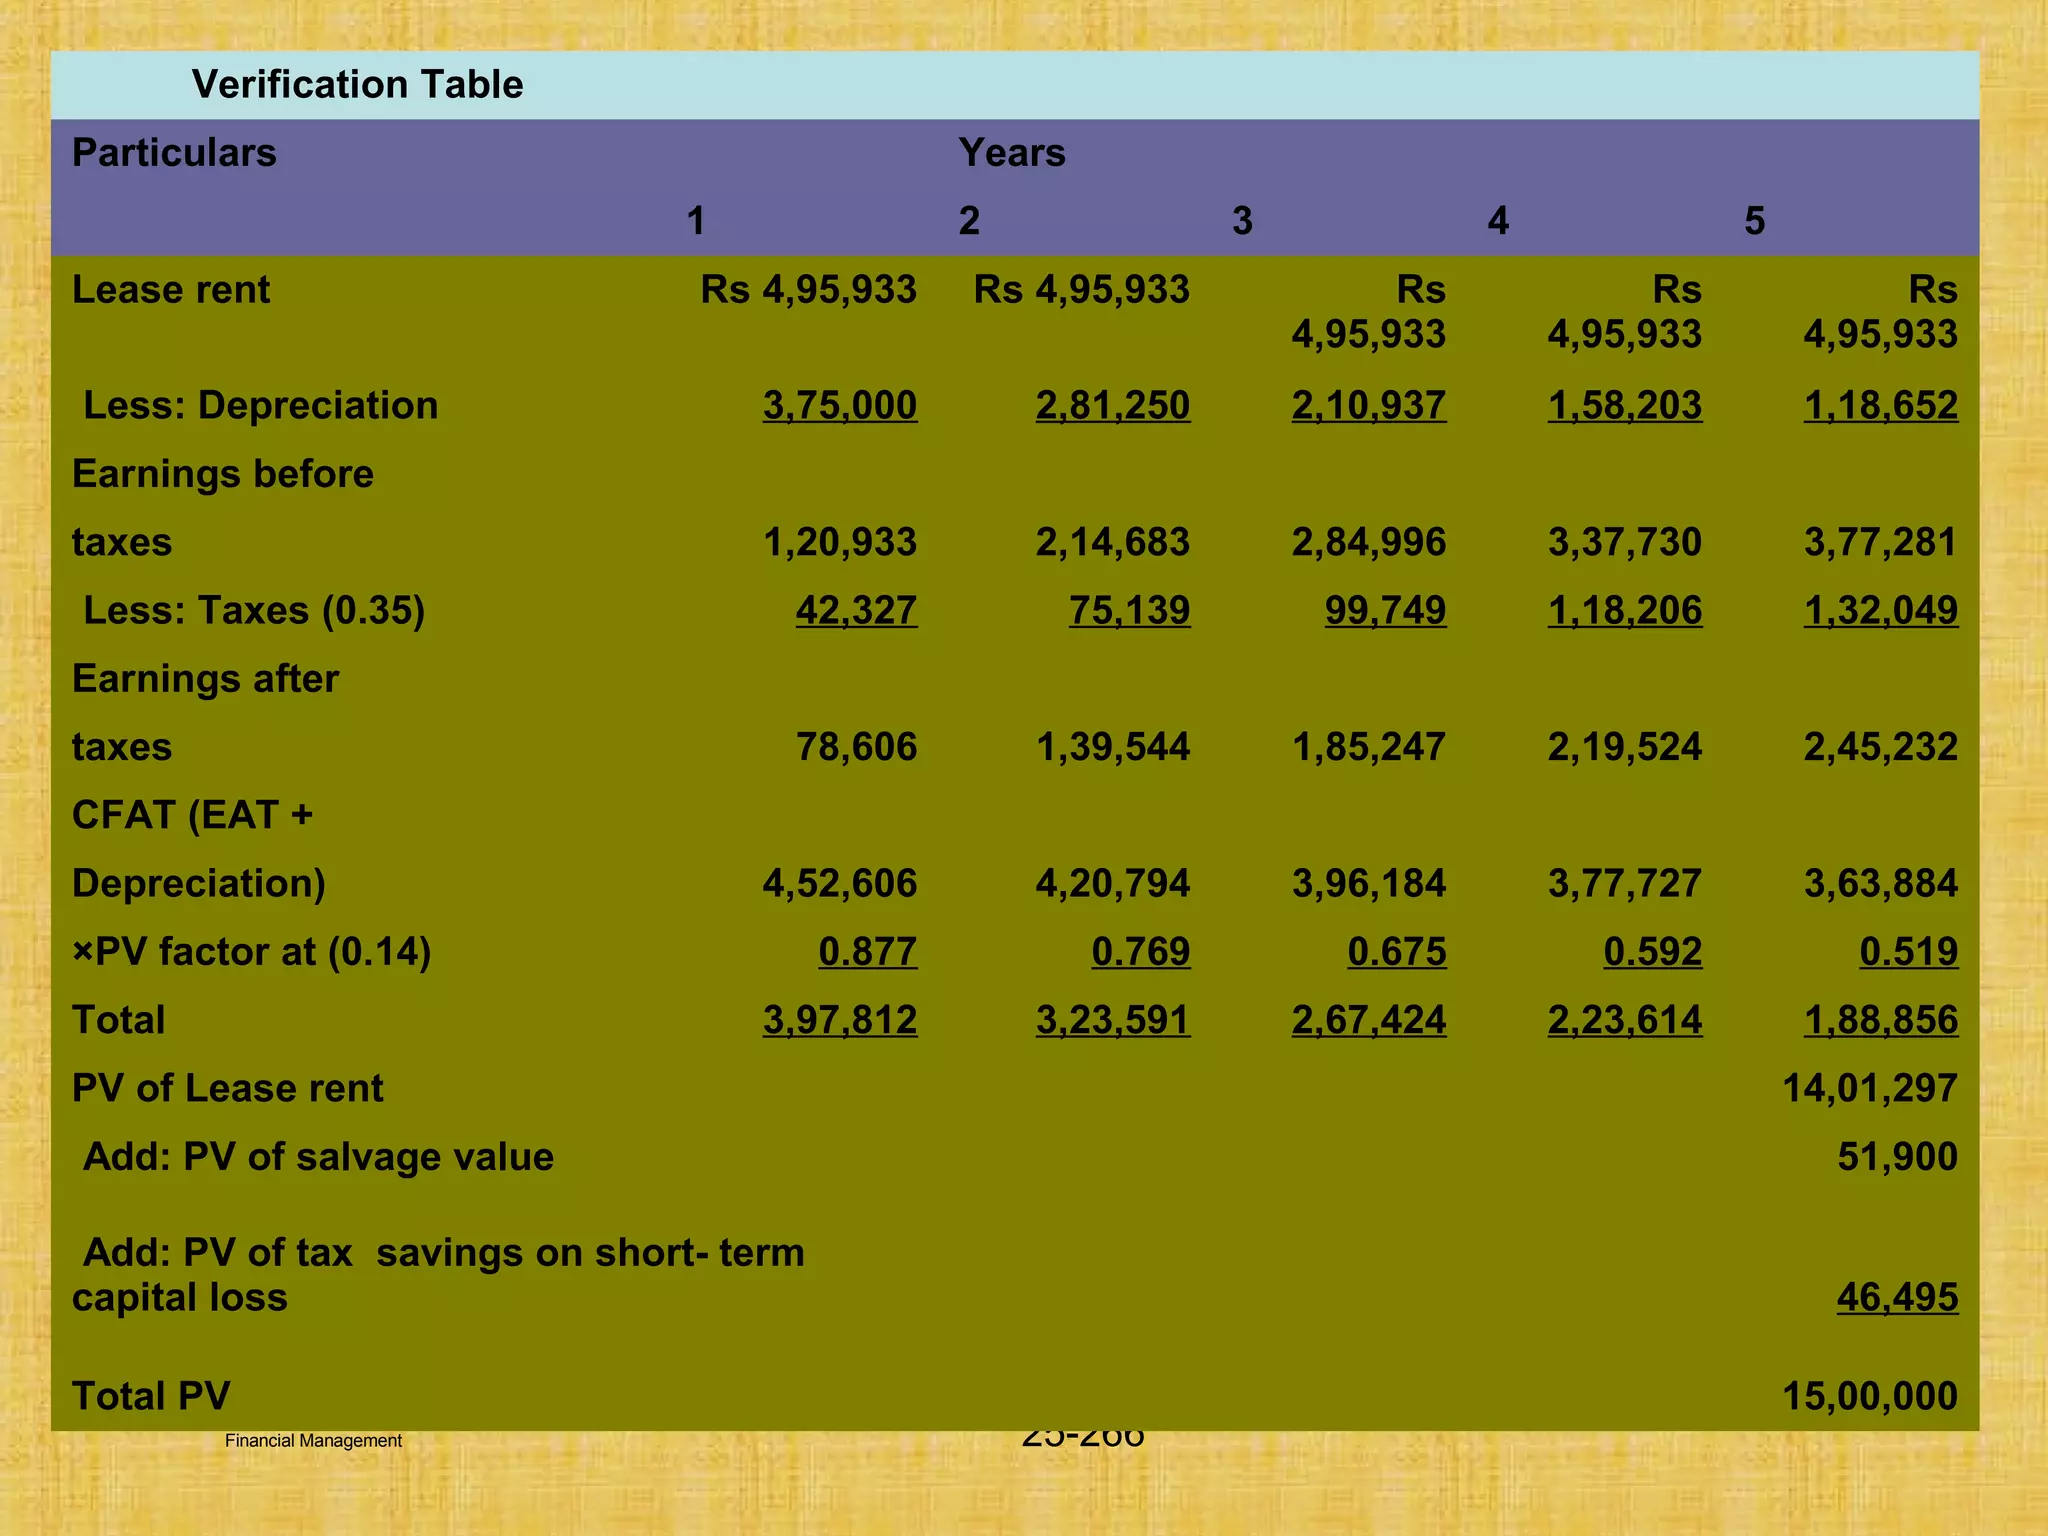Screen dimensions: 2048x1536
Task: Select earnings after taxes 1,39,544
Action: coord(1113,747)
